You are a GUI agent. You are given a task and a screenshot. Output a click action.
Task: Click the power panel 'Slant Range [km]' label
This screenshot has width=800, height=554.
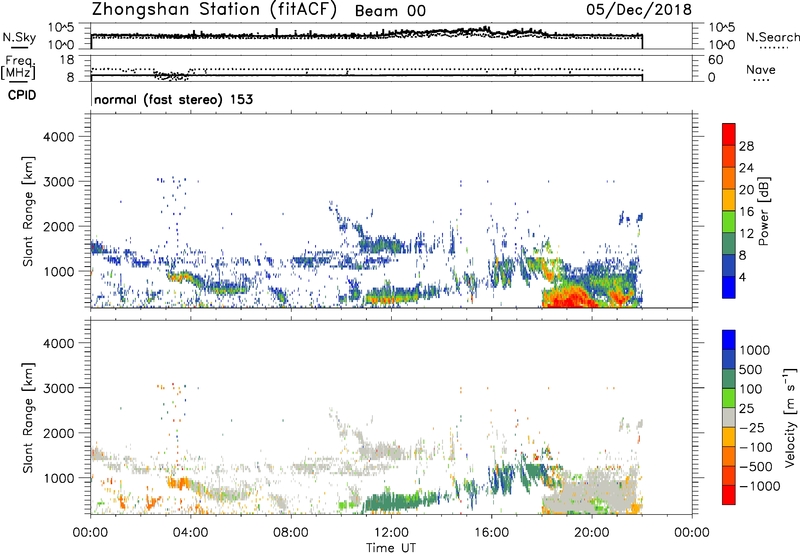point(28,211)
